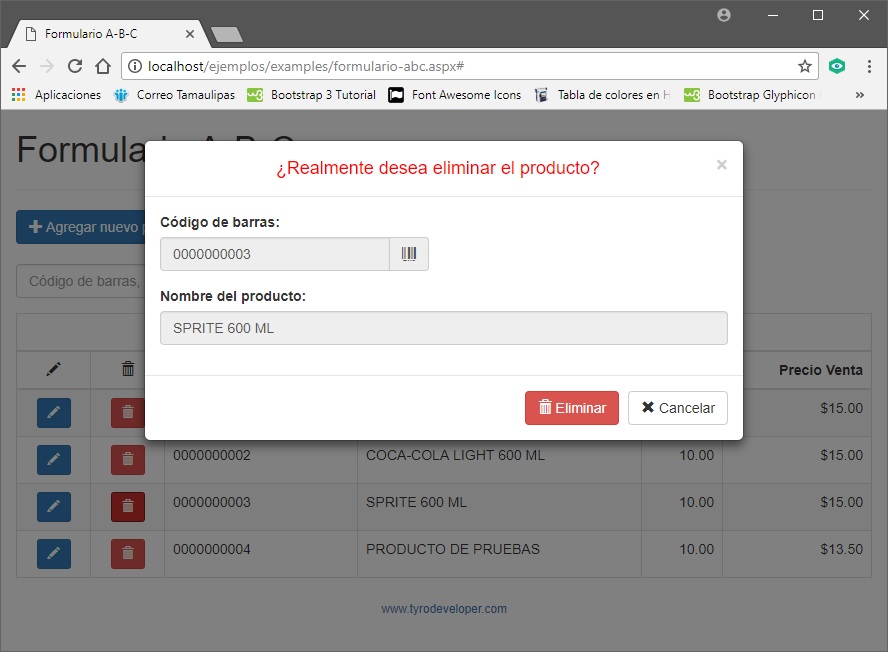Click the trash icon on PRODUCTO DE PRUEBAS row
The height and width of the screenshot is (652, 888).
tap(127, 553)
